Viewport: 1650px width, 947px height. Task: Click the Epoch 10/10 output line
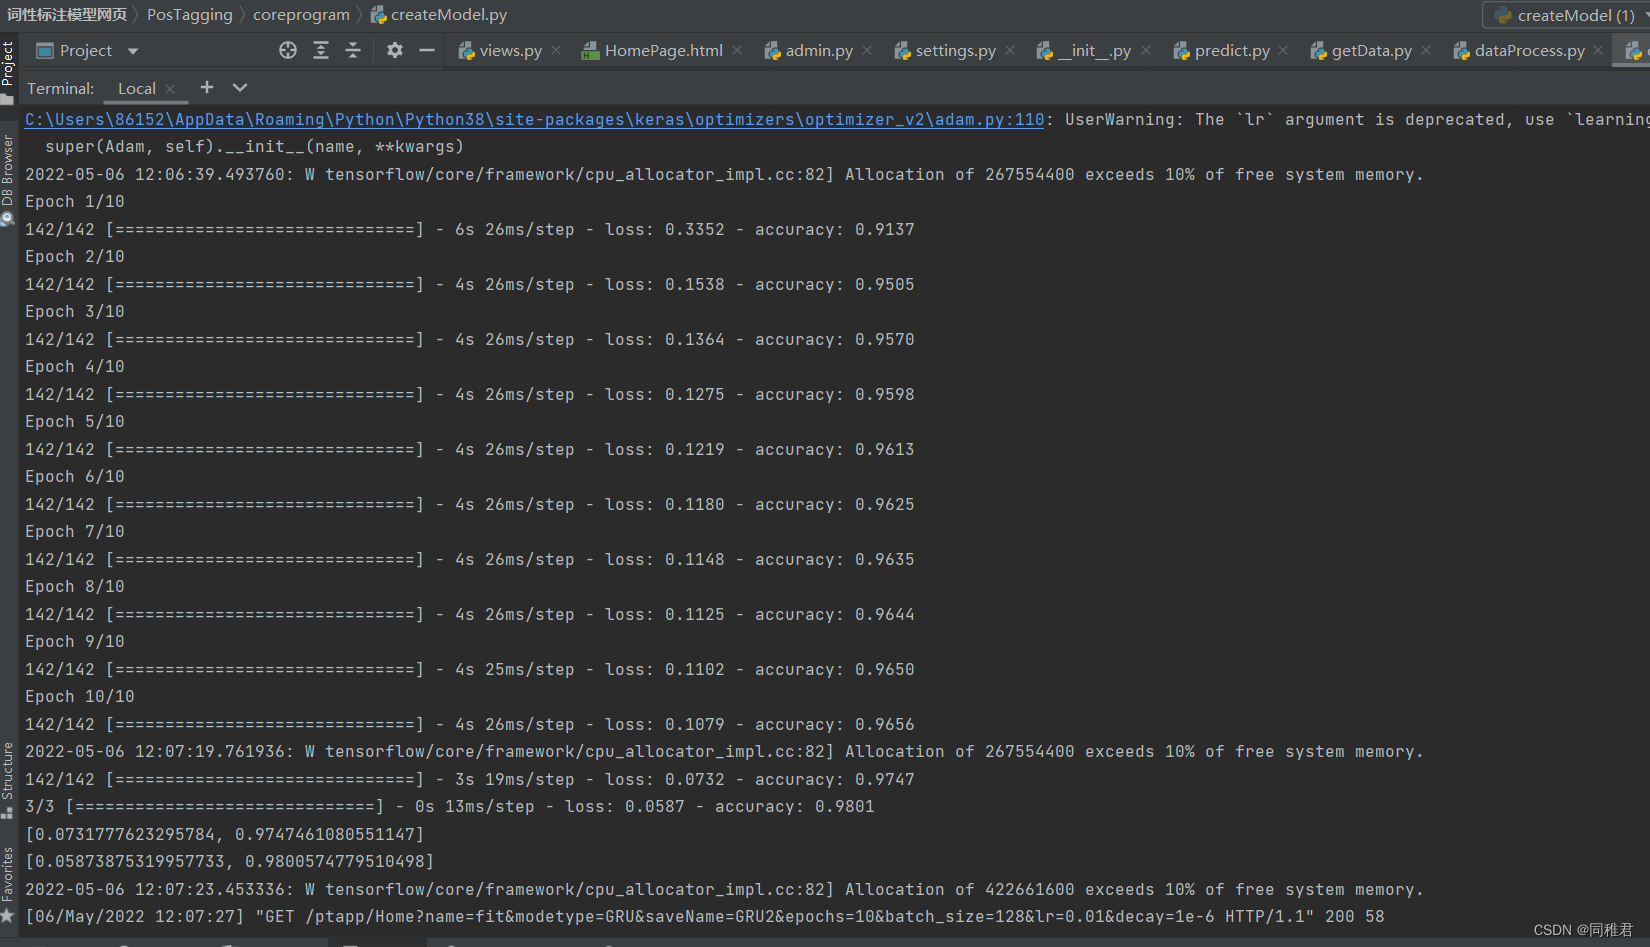click(x=80, y=696)
